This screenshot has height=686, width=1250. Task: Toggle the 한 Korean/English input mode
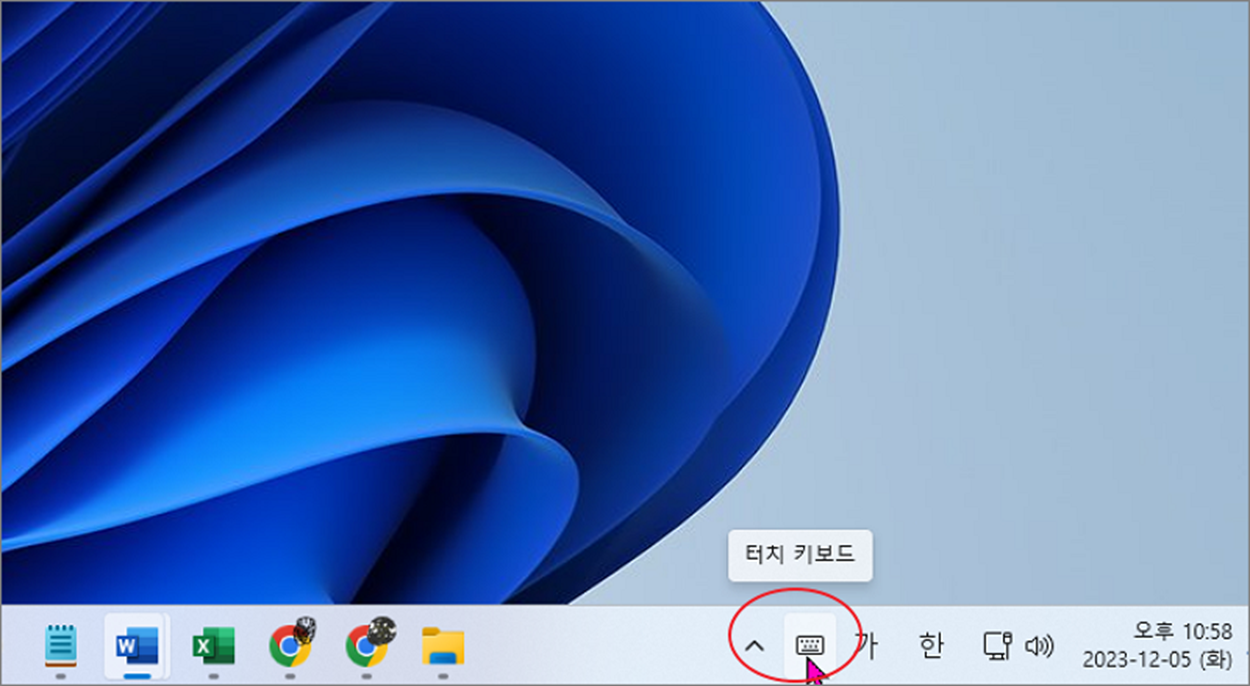point(930,646)
